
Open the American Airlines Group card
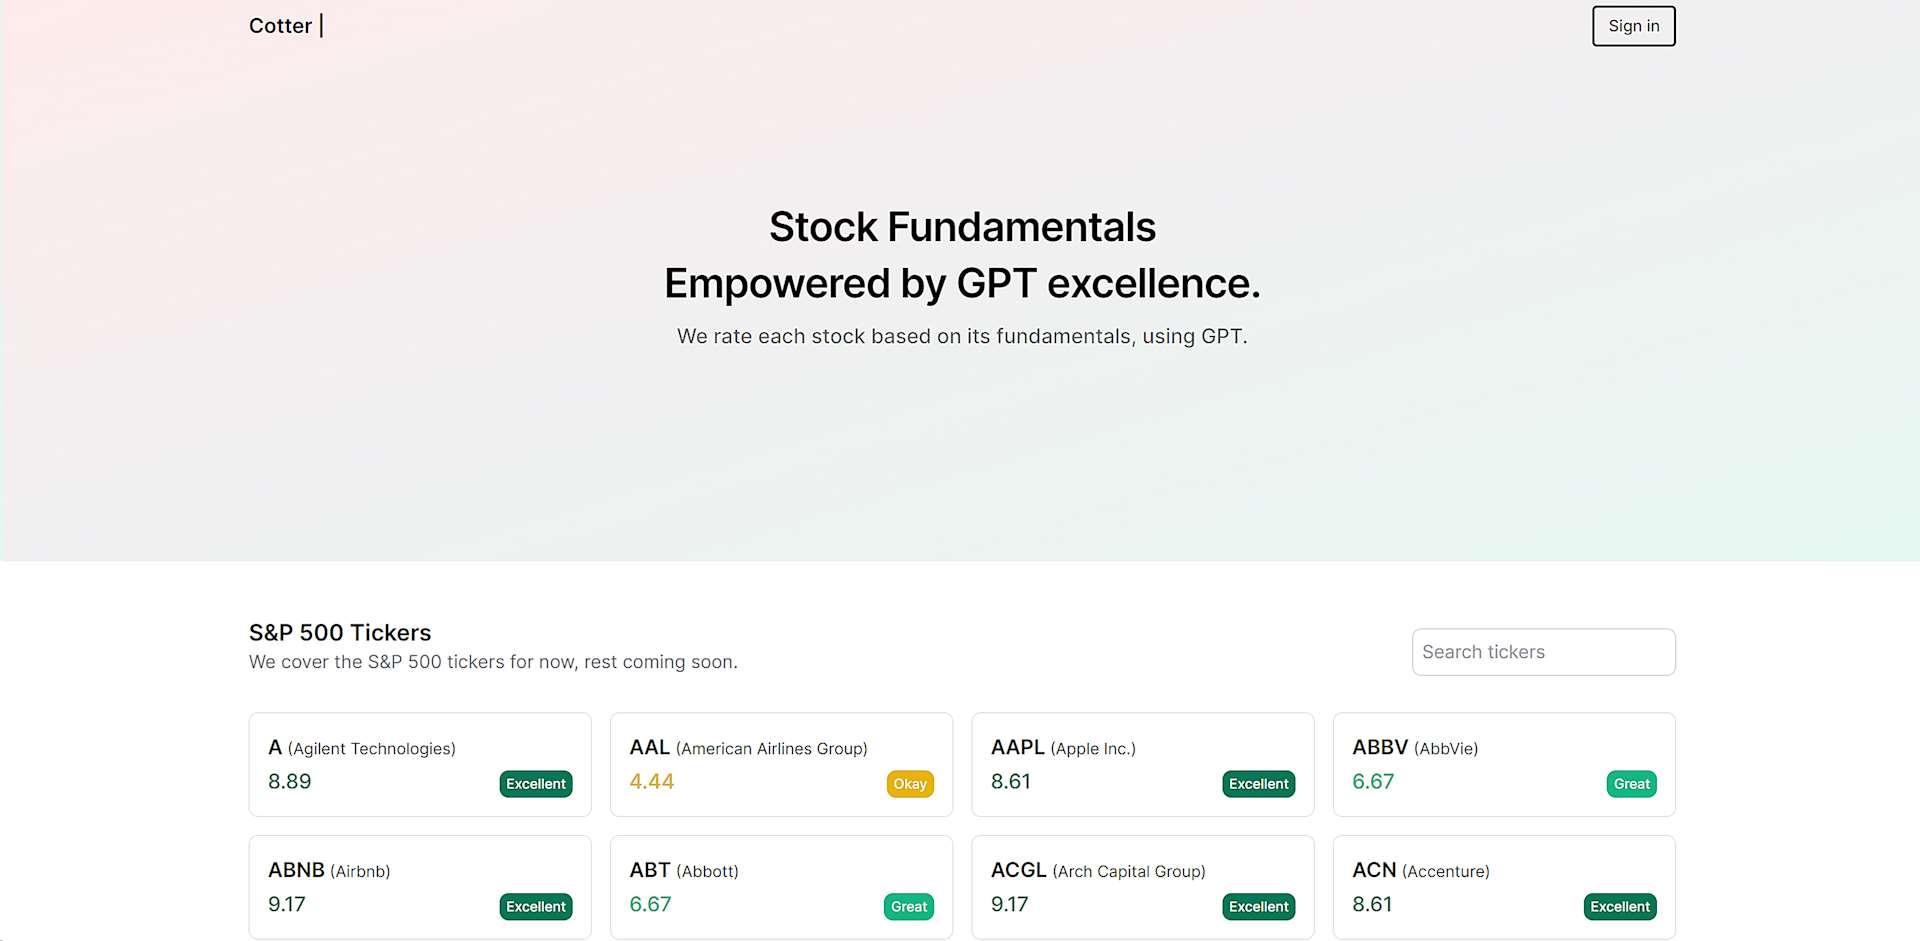pos(781,764)
